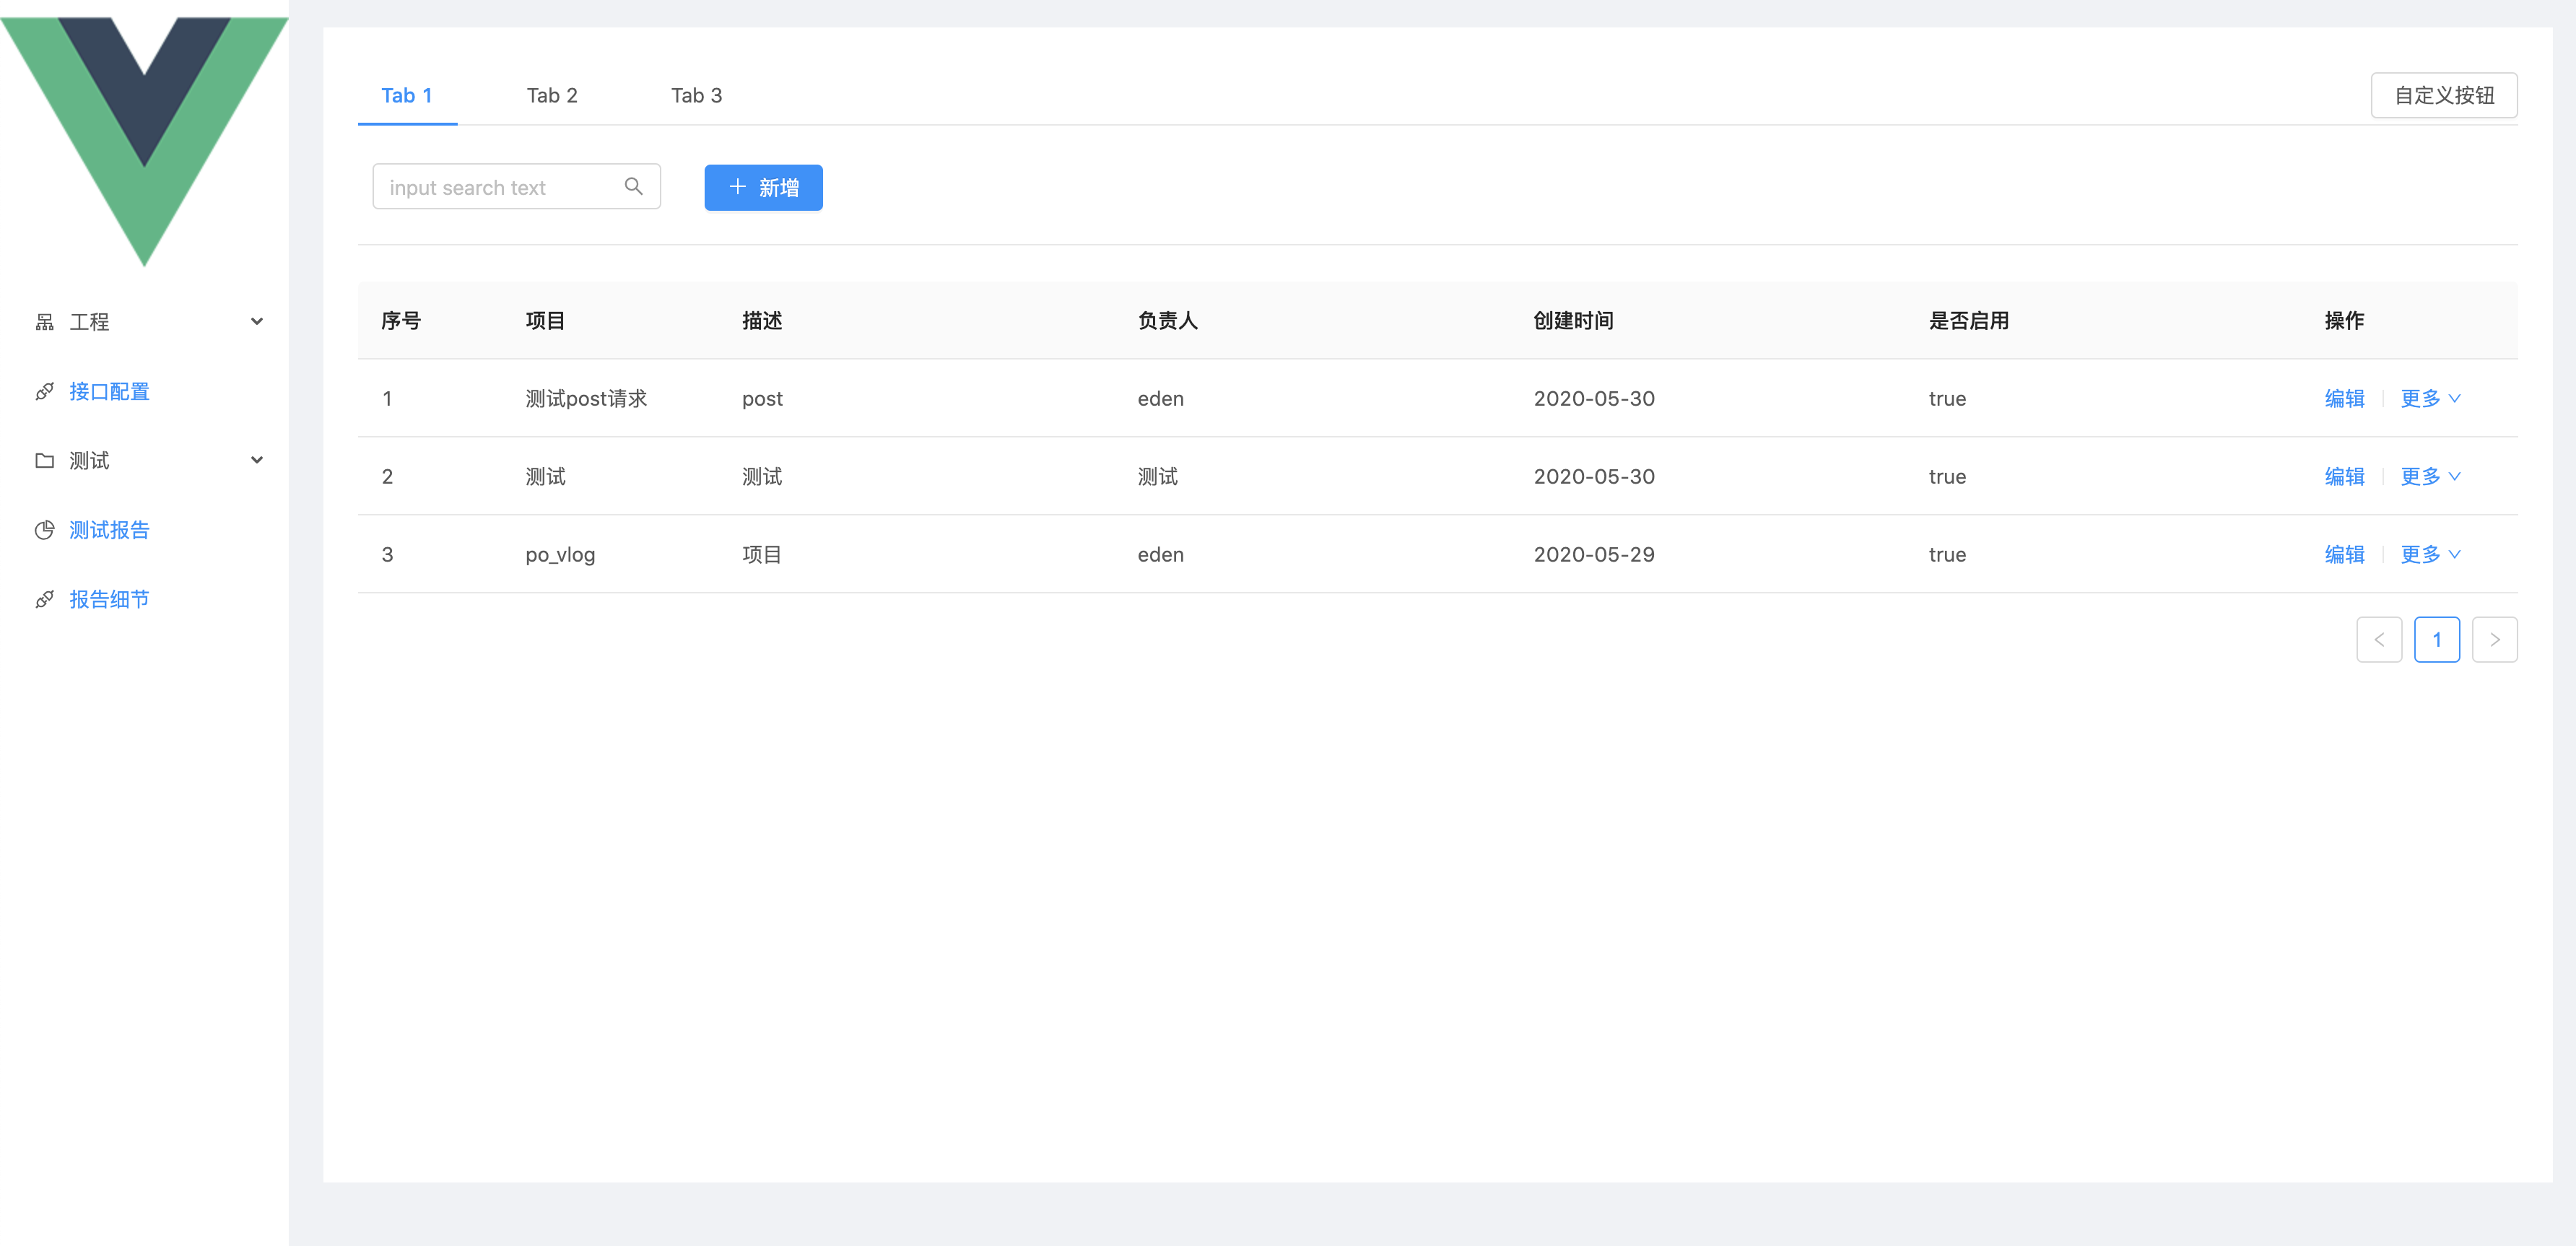This screenshot has height=1246, width=2576.
Task: Click 编辑 link in row 2
Action: [2344, 476]
